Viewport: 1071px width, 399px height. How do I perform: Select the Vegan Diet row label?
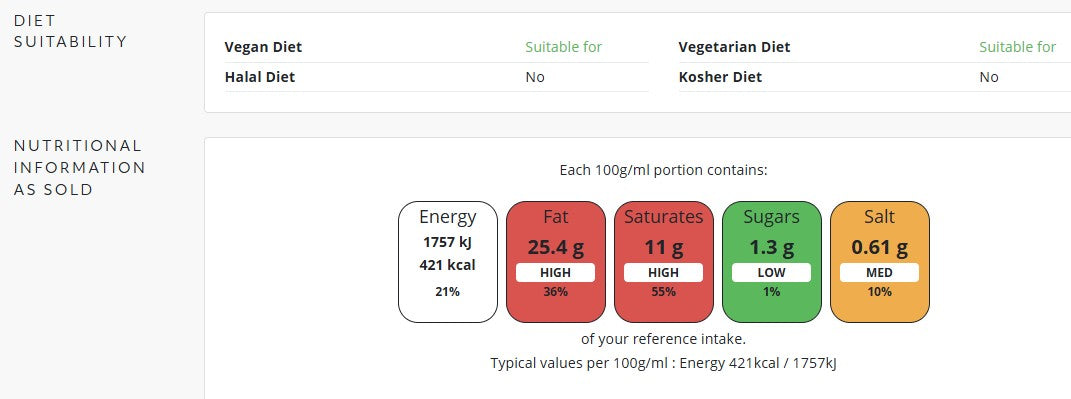(263, 47)
